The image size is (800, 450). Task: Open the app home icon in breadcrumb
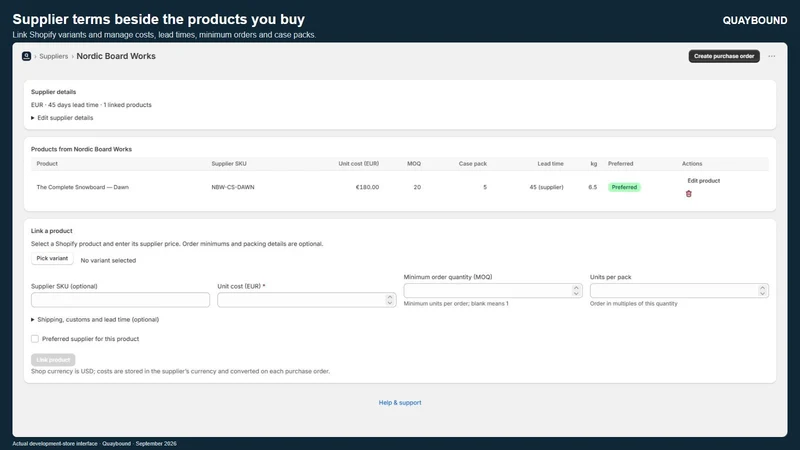coord(27,56)
